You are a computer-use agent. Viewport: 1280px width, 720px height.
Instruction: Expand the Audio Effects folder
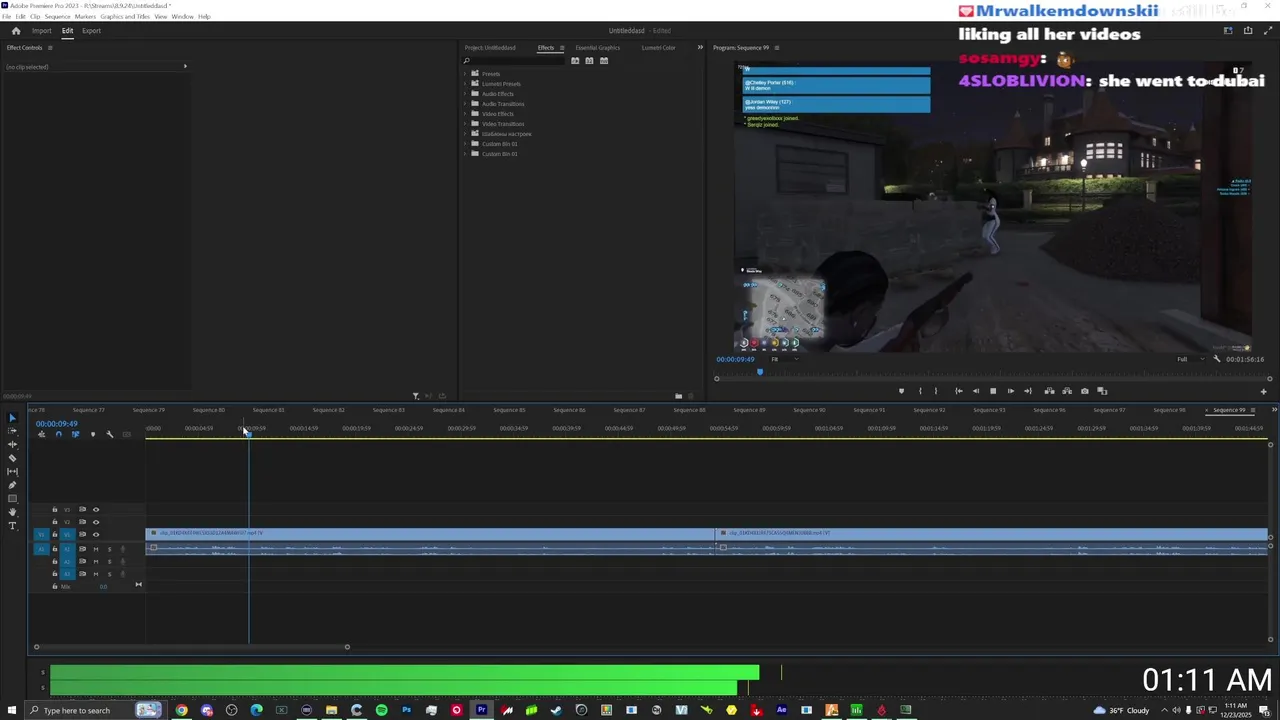(x=466, y=94)
